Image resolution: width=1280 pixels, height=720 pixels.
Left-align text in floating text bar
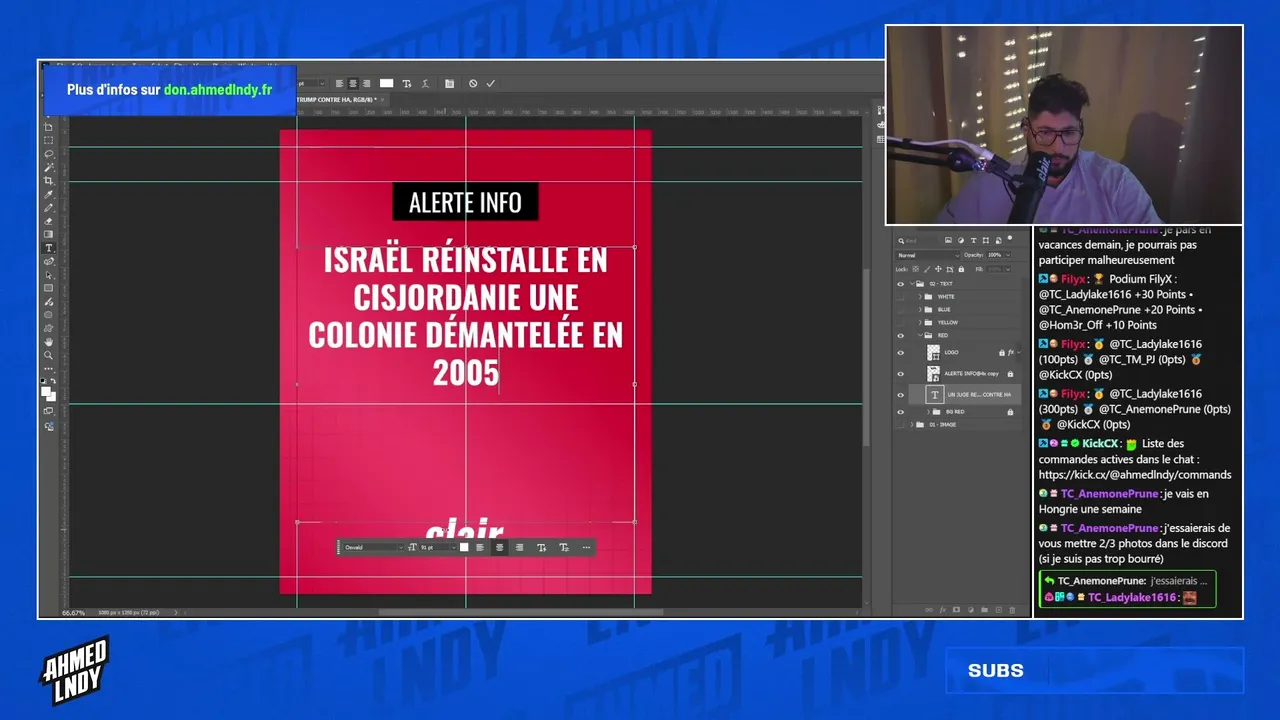point(480,547)
